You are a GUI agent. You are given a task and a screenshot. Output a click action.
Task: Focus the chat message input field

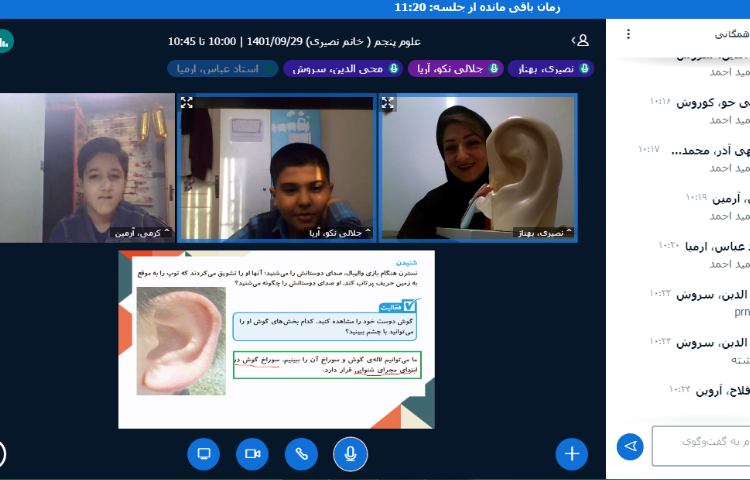pos(701,446)
